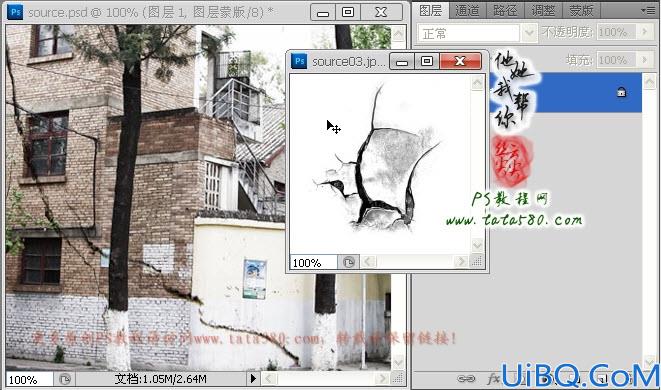Switch to the 调整 tab
This screenshot has height=390, width=661.
543,11
